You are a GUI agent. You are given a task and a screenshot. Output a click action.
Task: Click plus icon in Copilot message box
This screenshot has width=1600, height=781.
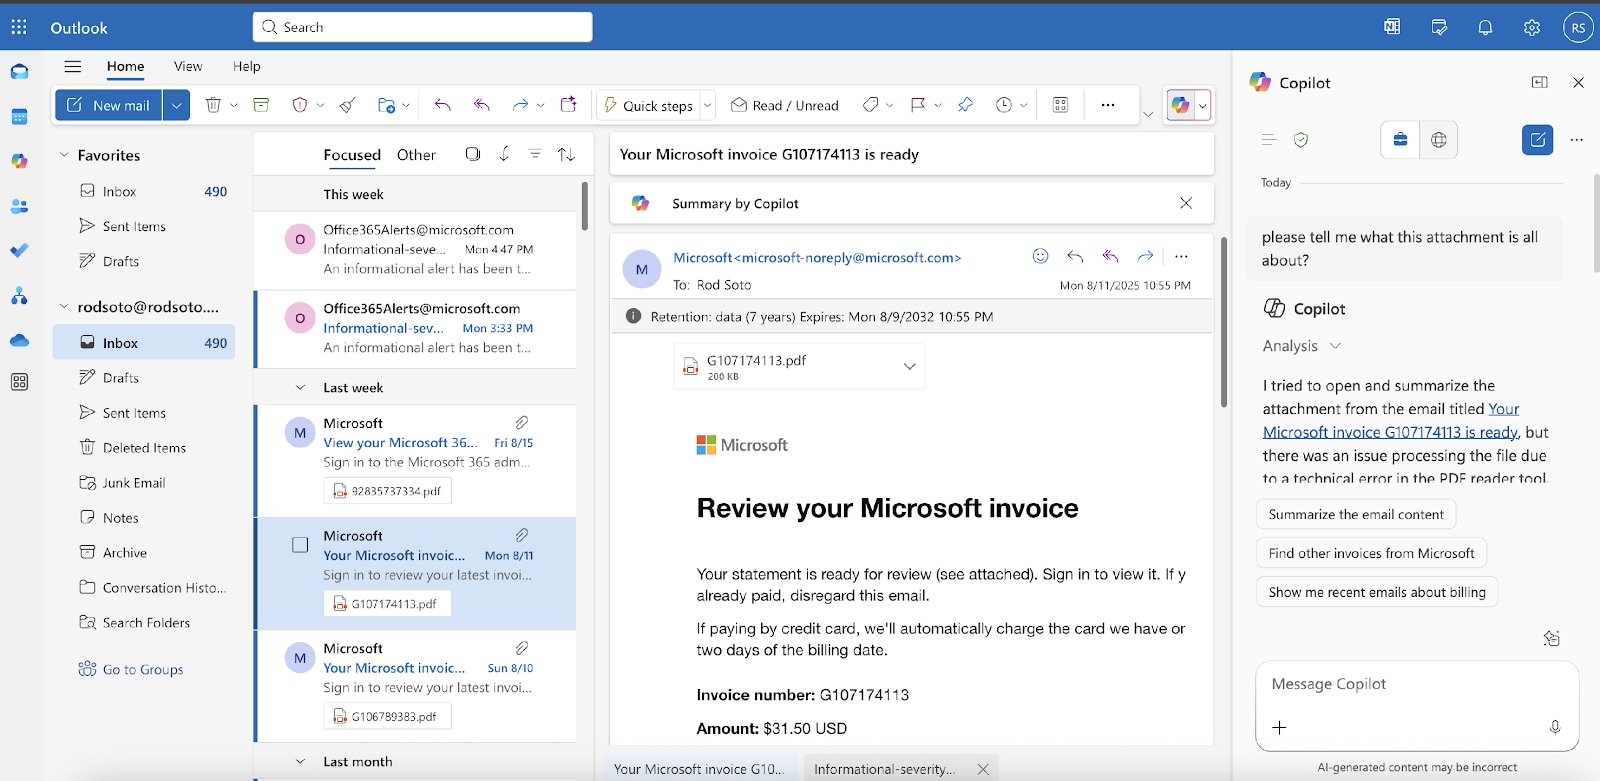(x=1279, y=727)
